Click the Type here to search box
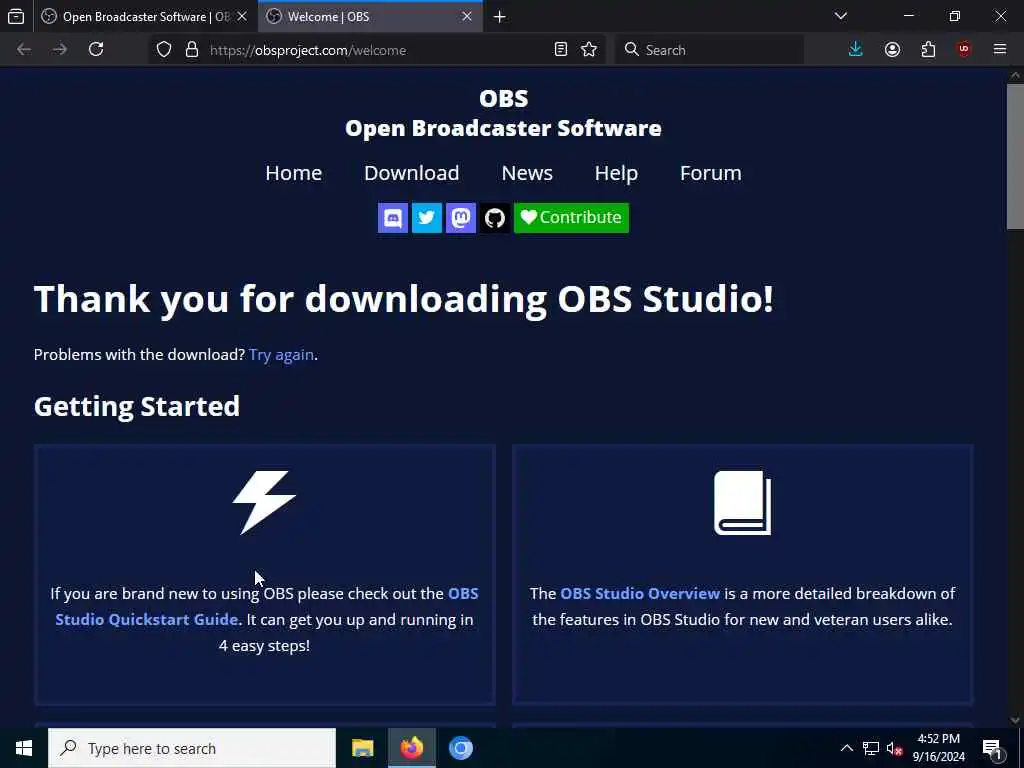The height and width of the screenshot is (768, 1024). click(x=192, y=748)
